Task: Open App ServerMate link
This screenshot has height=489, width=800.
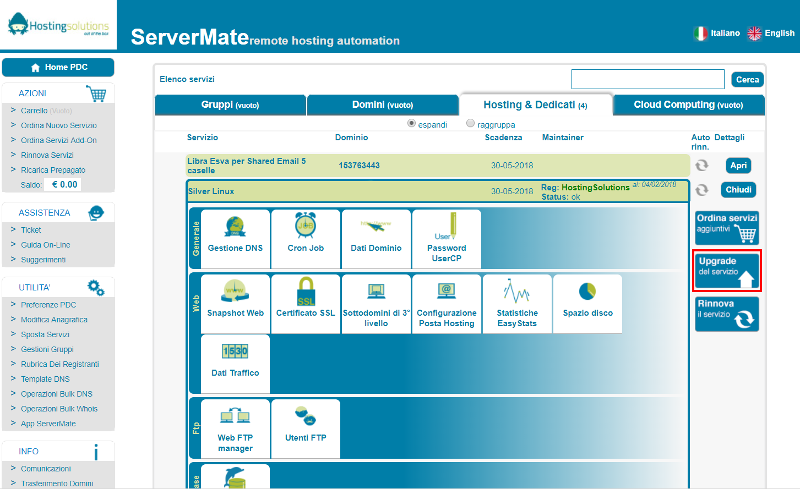Action: [x=48, y=424]
